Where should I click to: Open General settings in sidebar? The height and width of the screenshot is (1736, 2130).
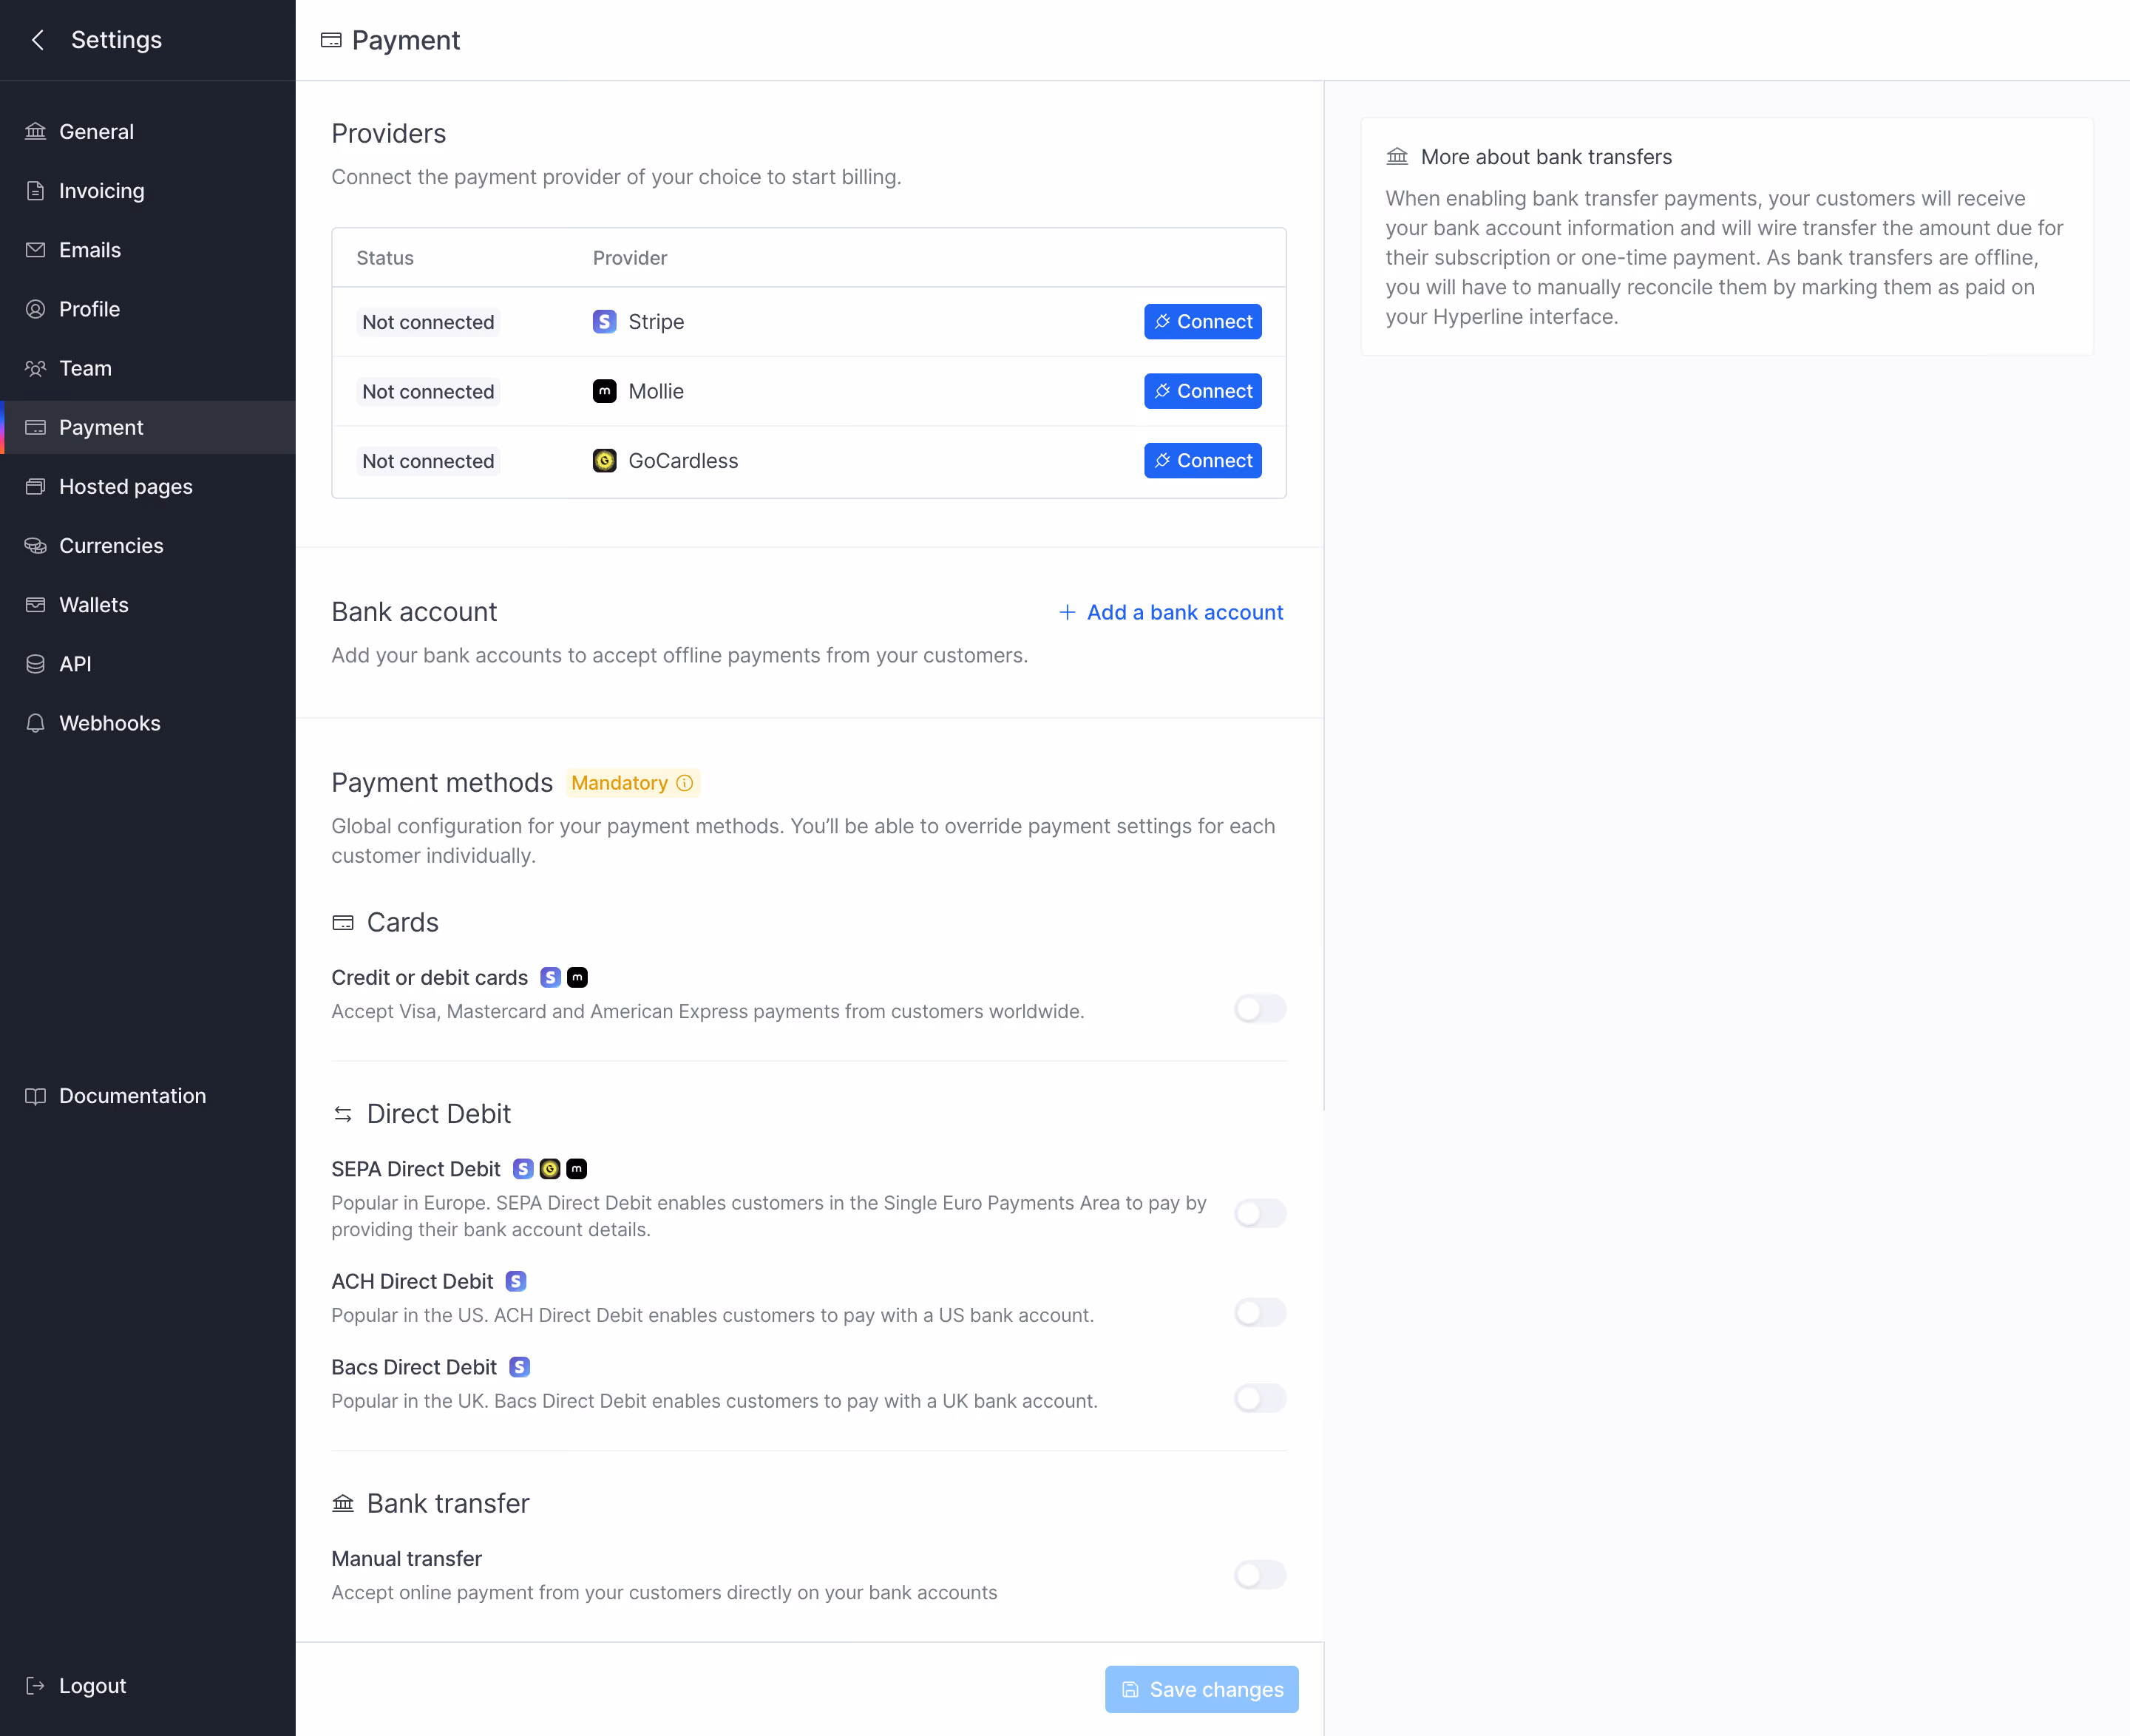pyautogui.click(x=148, y=132)
